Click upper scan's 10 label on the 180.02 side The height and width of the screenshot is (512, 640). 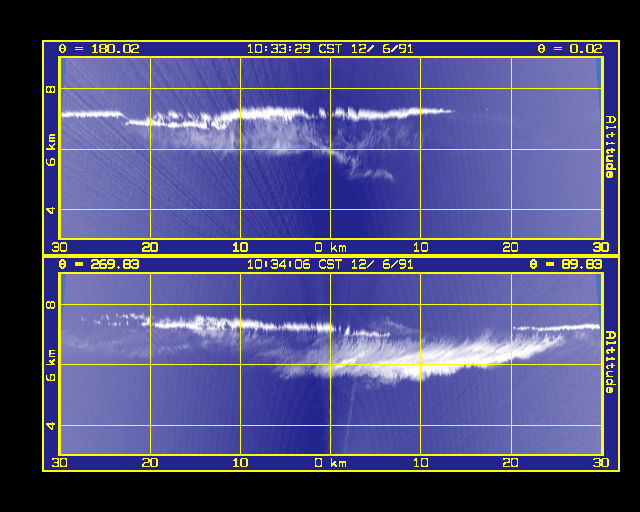pyautogui.click(x=240, y=247)
